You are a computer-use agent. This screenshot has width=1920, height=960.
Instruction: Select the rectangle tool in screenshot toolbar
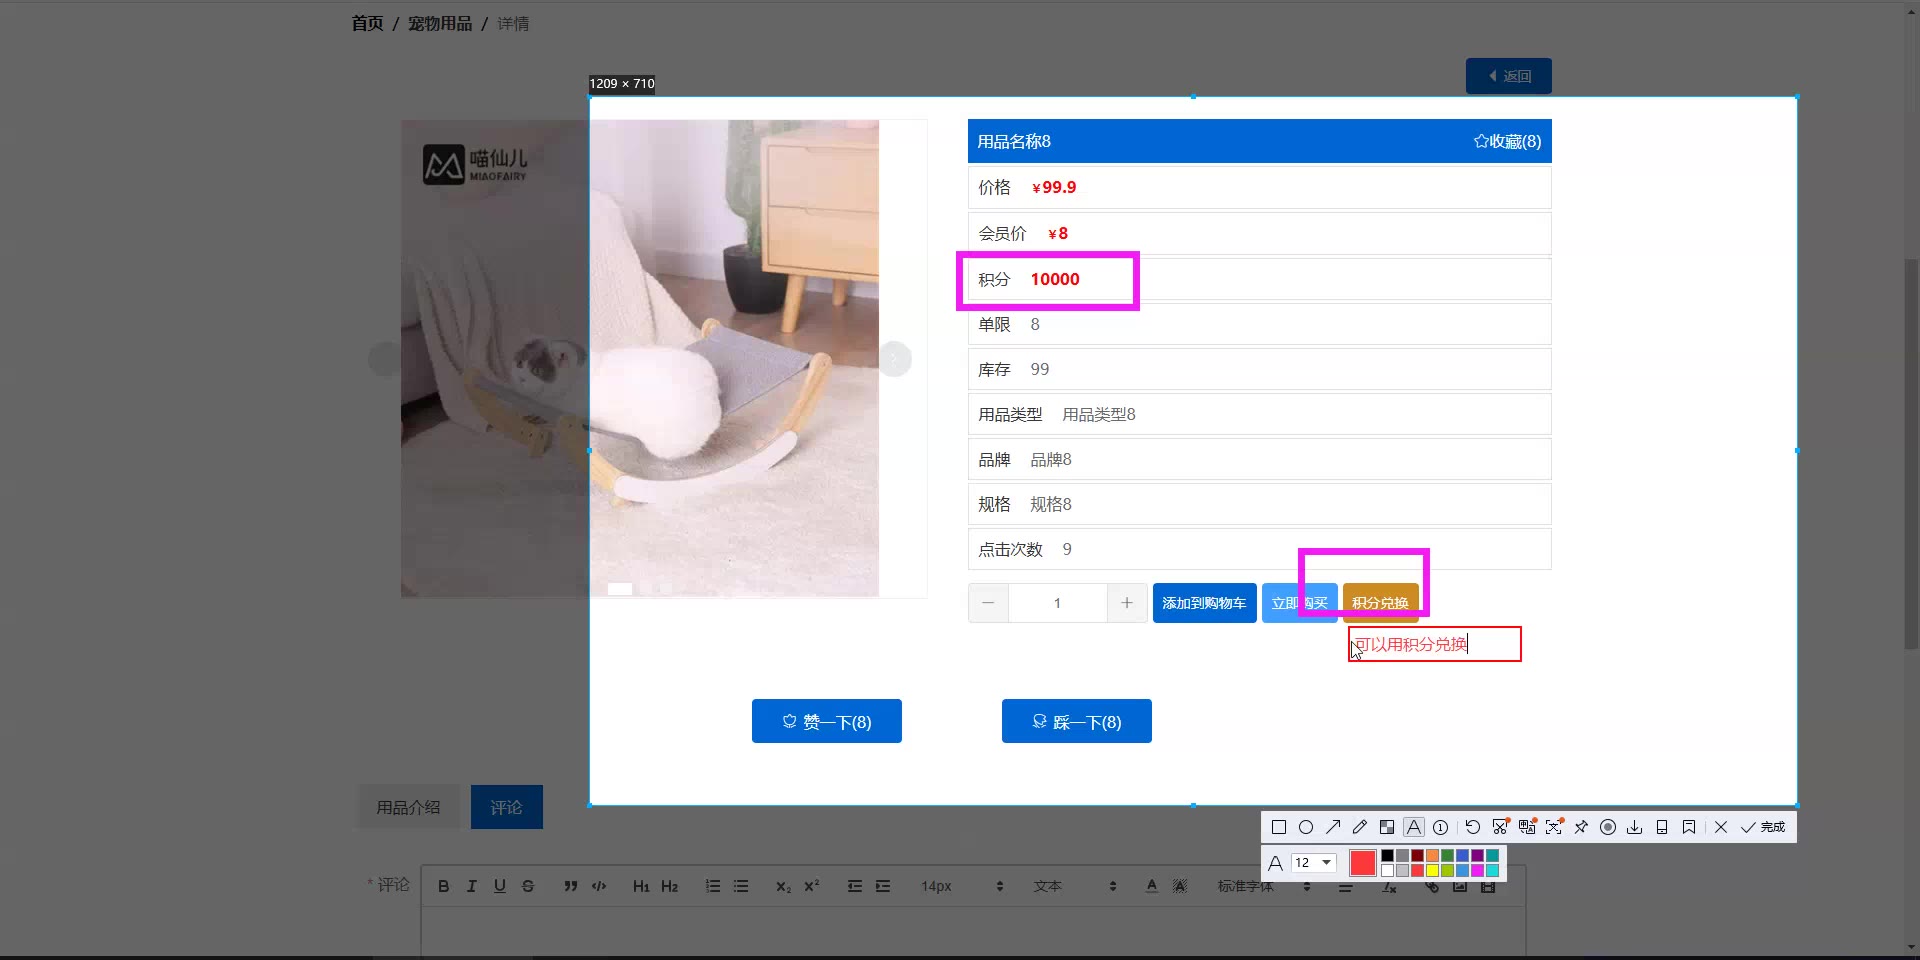(x=1278, y=827)
